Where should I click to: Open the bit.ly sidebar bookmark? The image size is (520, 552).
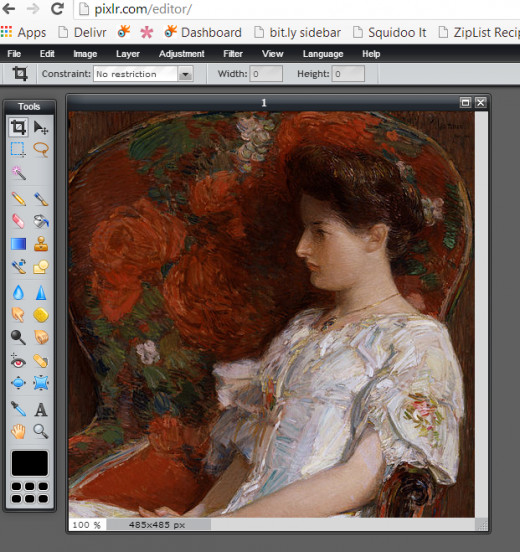click(x=297, y=32)
